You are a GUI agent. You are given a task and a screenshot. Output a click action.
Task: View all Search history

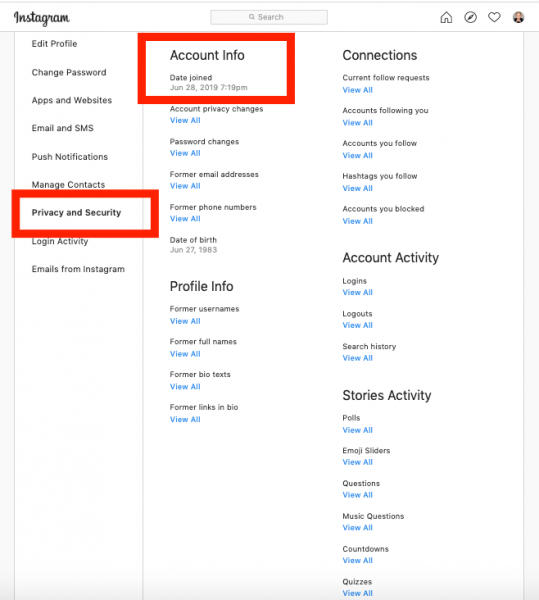coord(358,358)
